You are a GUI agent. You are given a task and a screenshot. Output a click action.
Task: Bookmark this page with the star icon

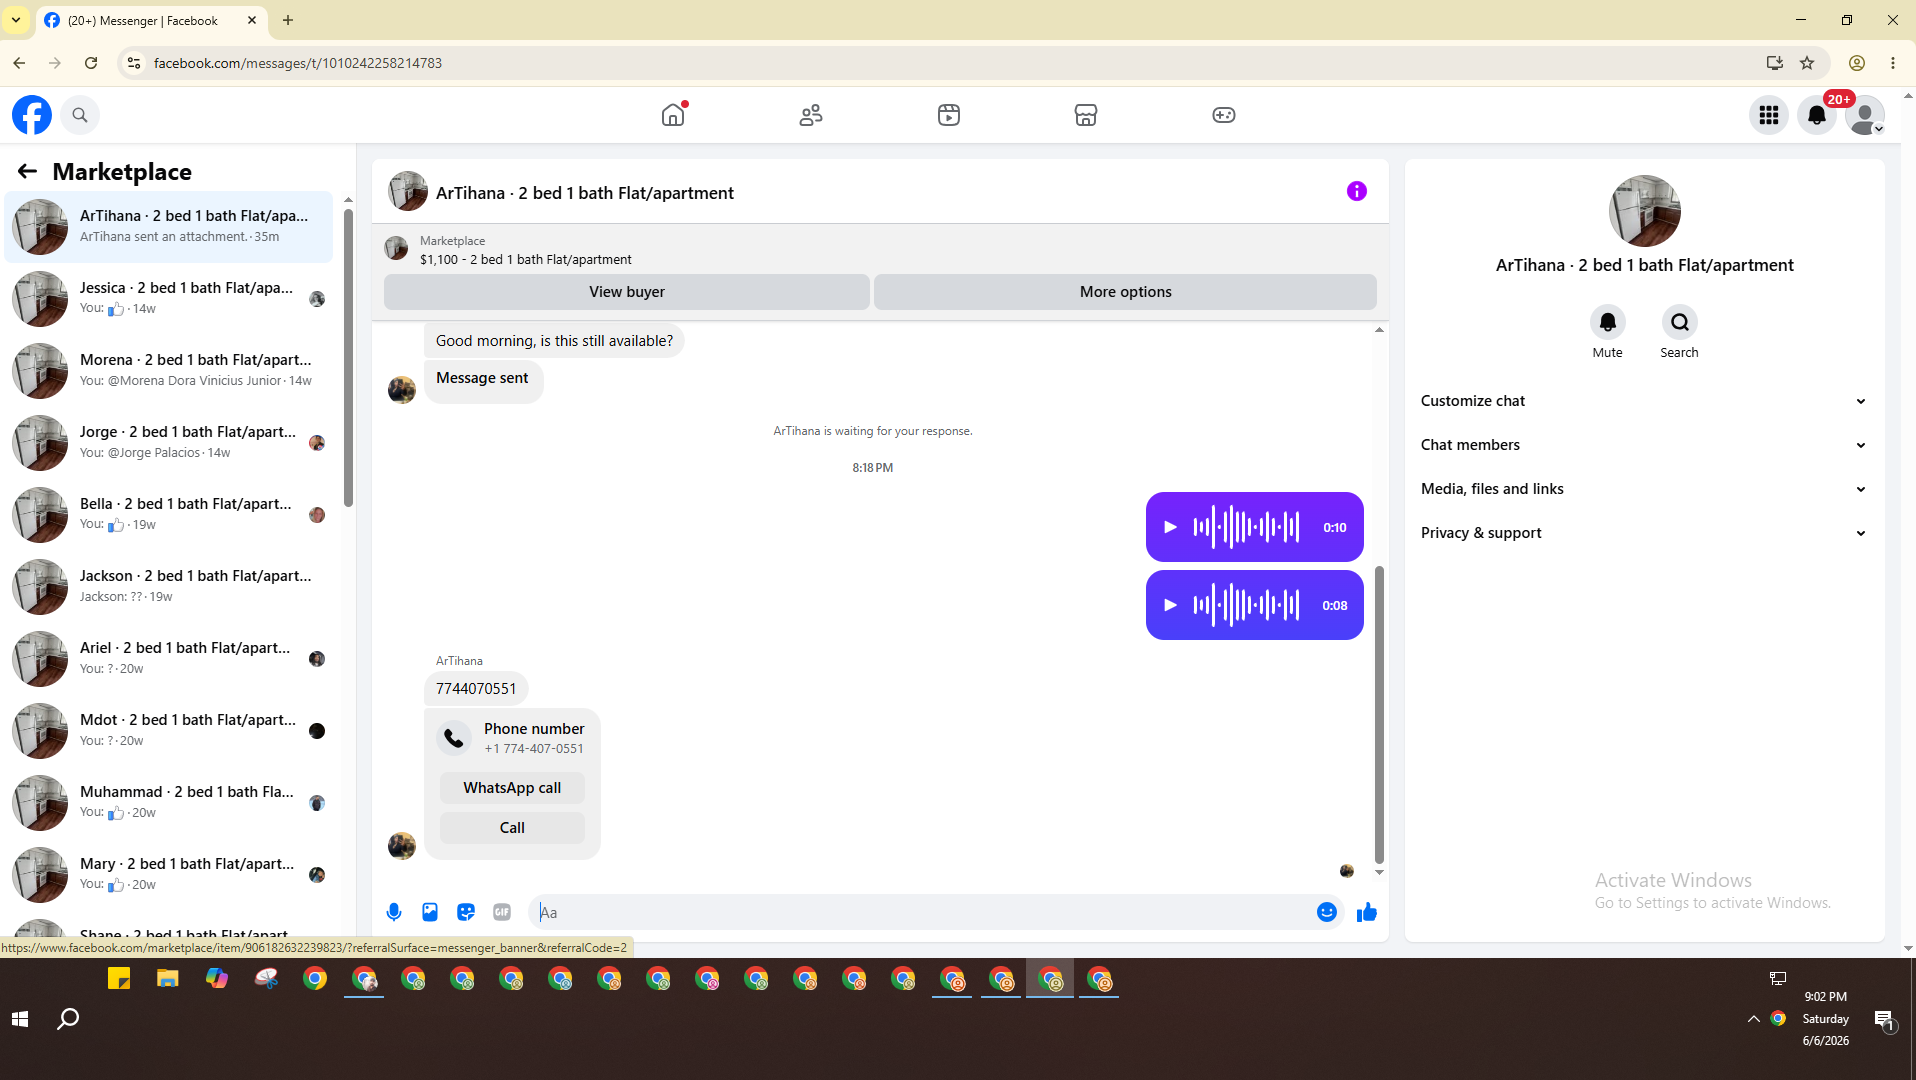1807,63
